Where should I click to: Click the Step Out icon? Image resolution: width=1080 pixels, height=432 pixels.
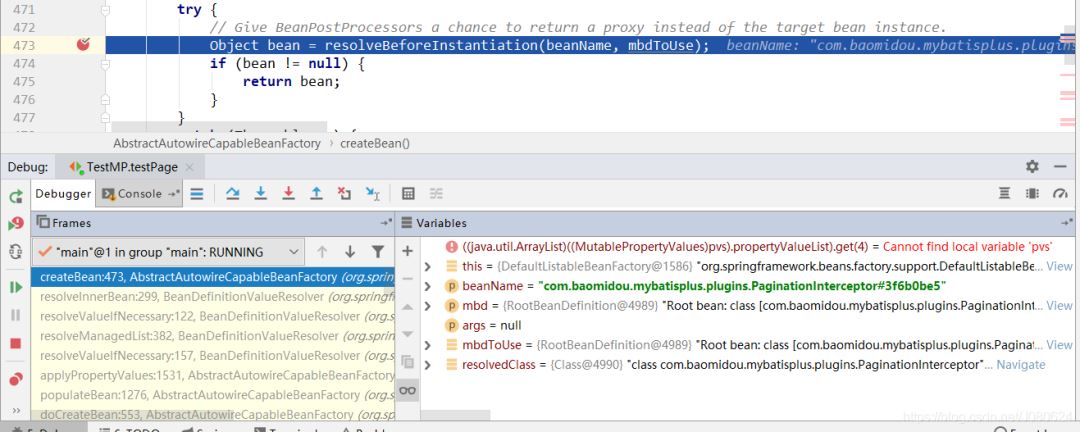316,194
